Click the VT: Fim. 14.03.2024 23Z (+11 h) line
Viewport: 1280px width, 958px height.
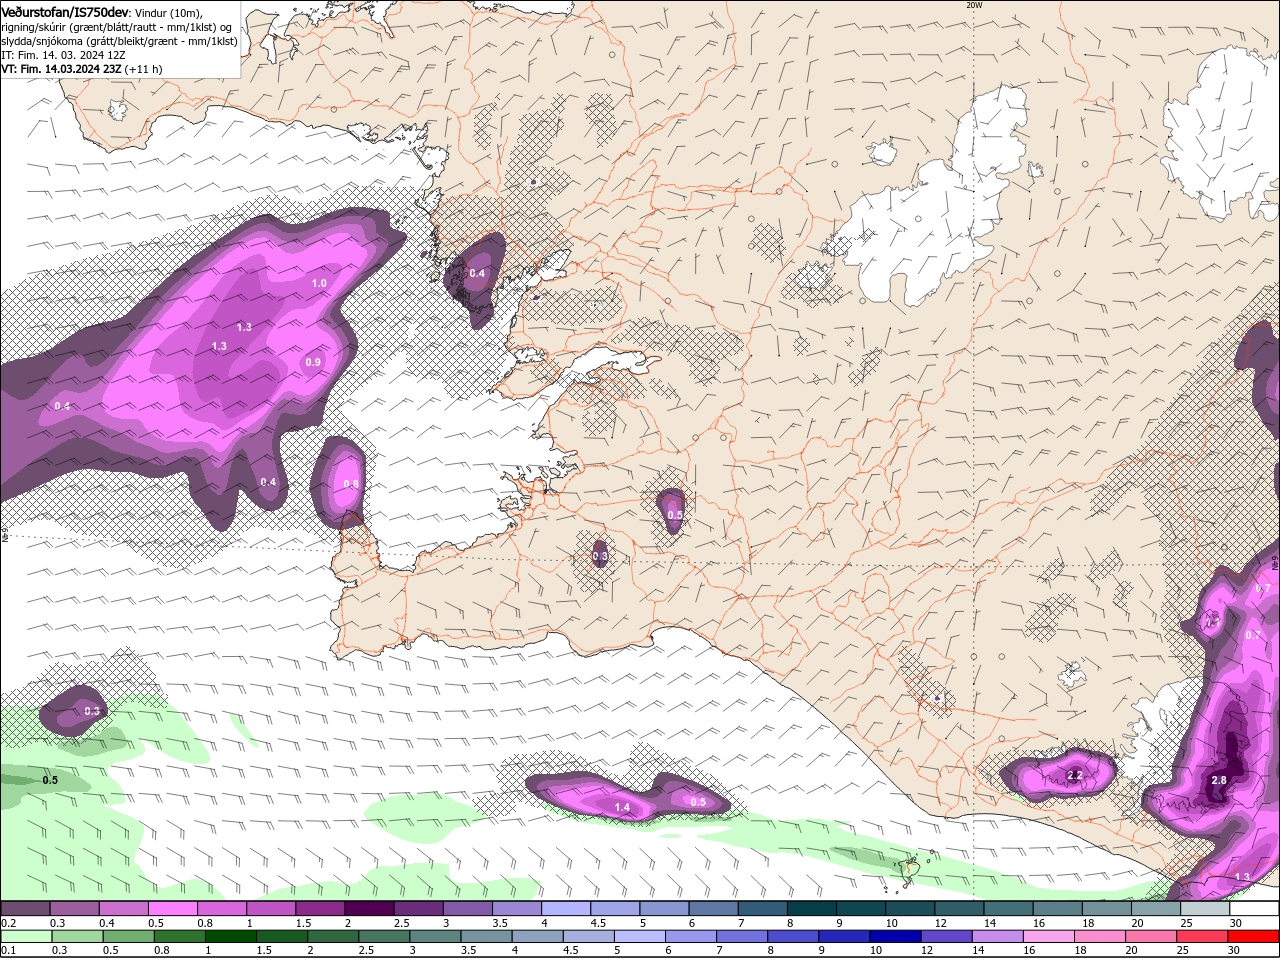(x=82, y=69)
